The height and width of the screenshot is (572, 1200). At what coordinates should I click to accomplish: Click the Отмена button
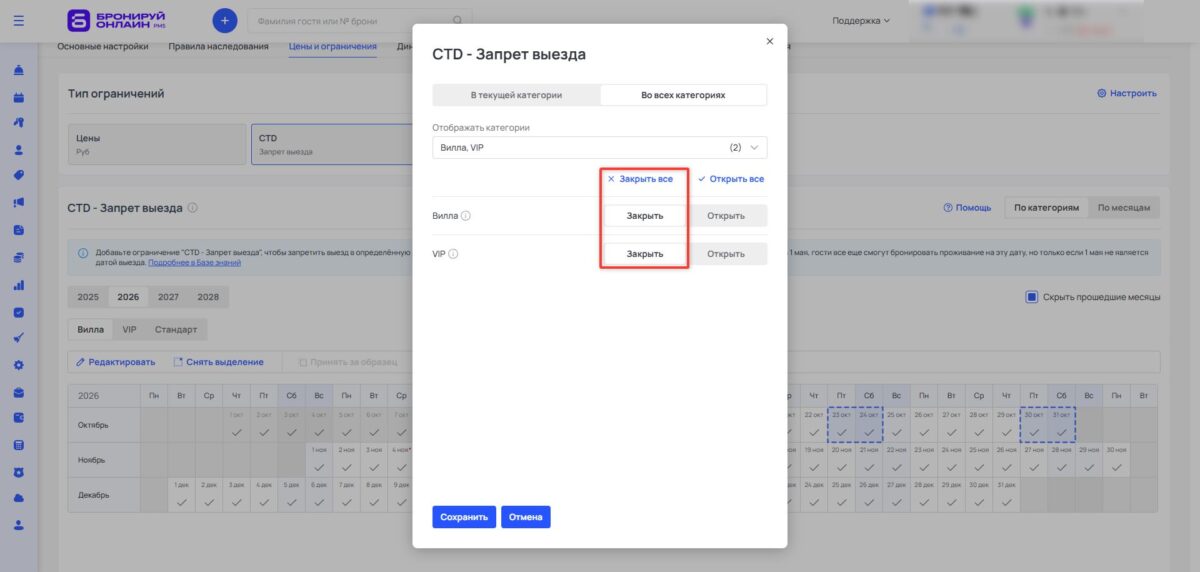pyautogui.click(x=526, y=517)
